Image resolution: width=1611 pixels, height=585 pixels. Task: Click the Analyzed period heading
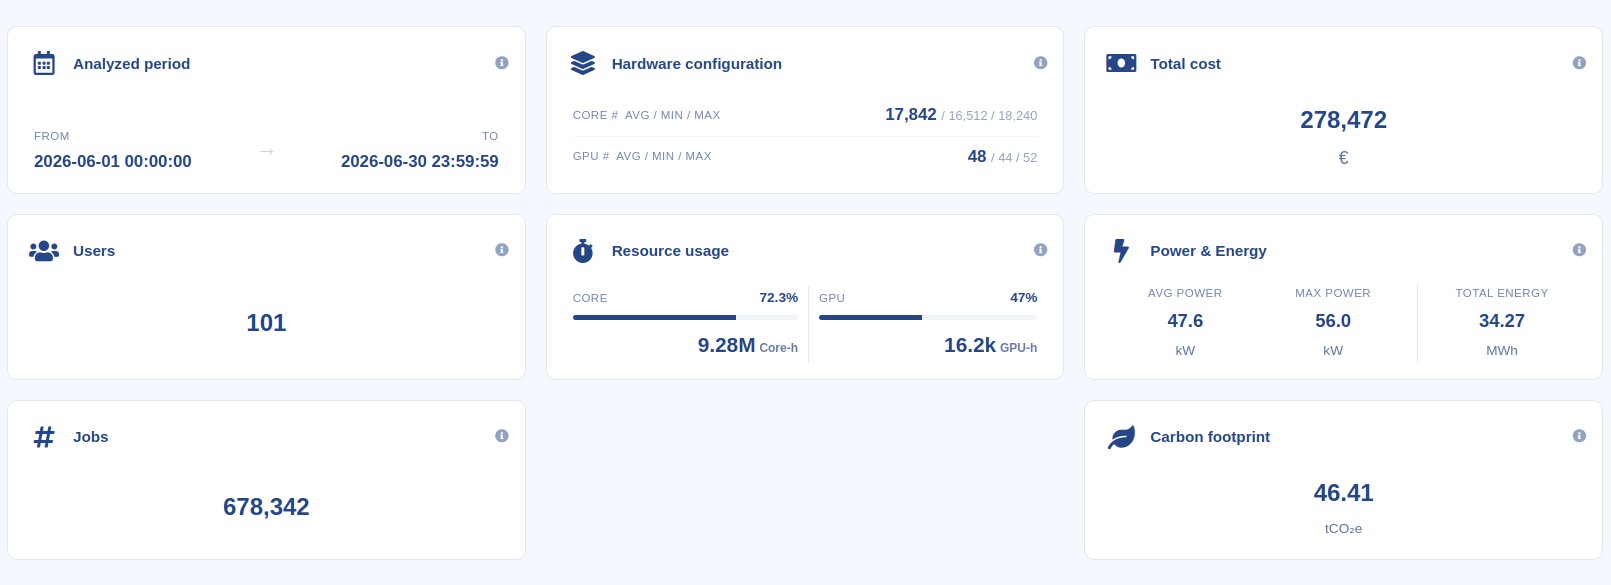tap(131, 63)
